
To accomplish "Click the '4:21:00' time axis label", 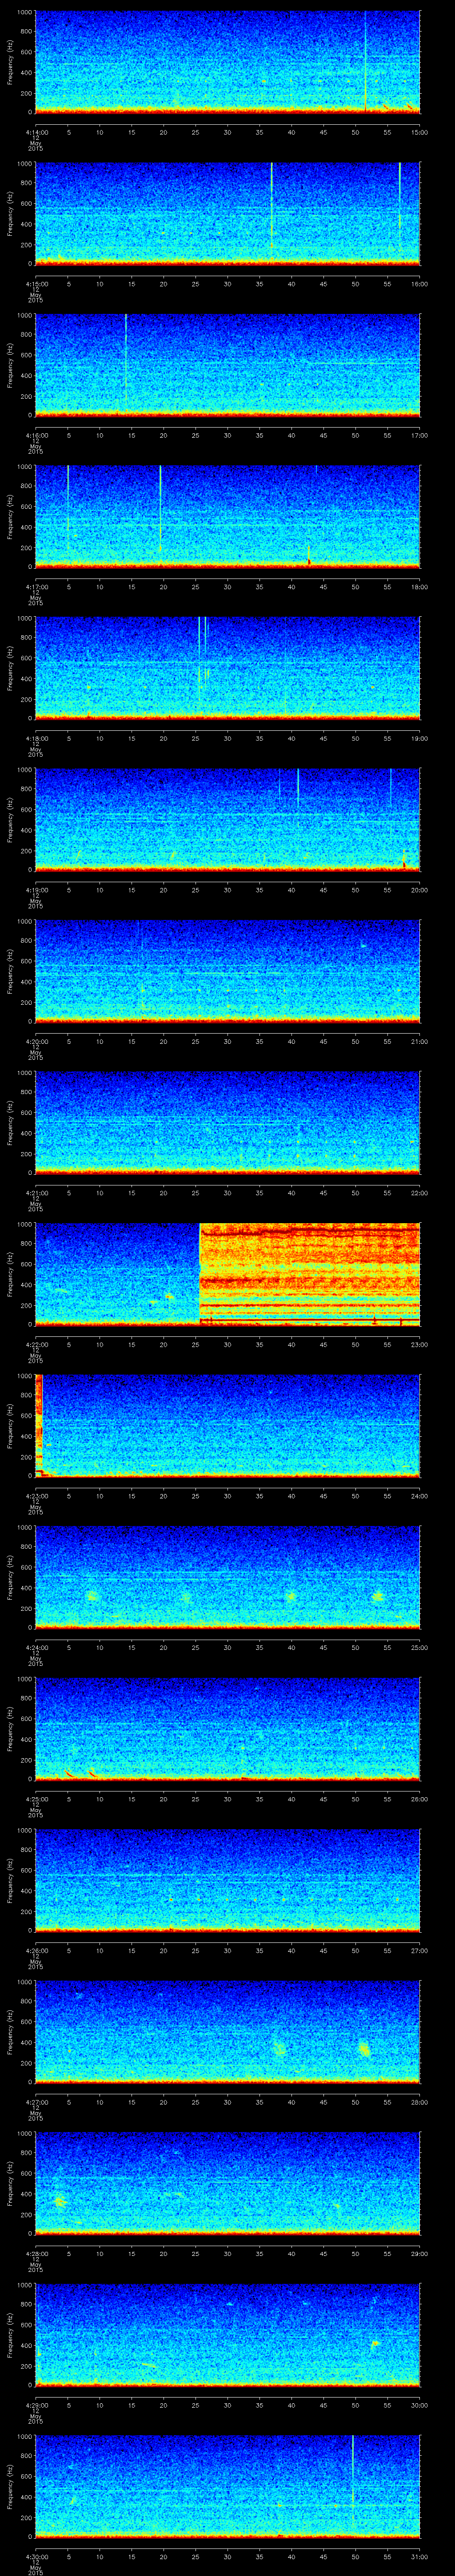I will coord(36,1193).
